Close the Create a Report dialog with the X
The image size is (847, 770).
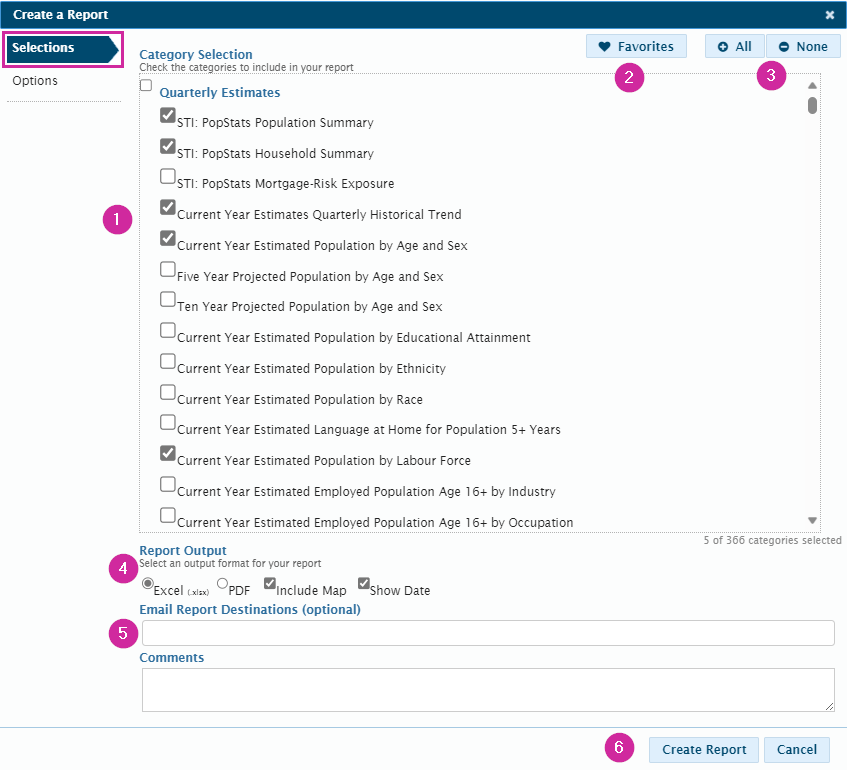tap(831, 15)
